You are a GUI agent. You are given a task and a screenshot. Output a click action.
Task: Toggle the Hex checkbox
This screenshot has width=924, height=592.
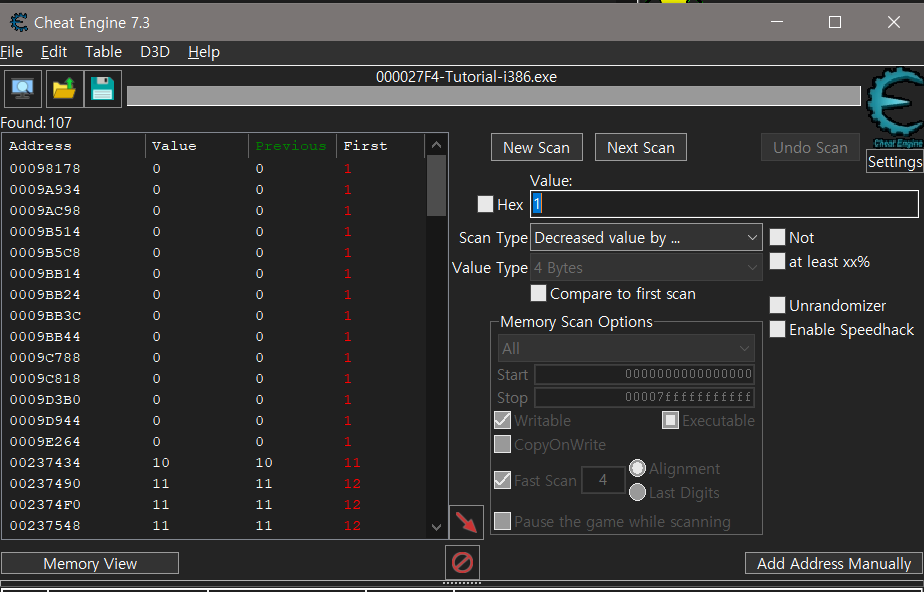click(485, 204)
